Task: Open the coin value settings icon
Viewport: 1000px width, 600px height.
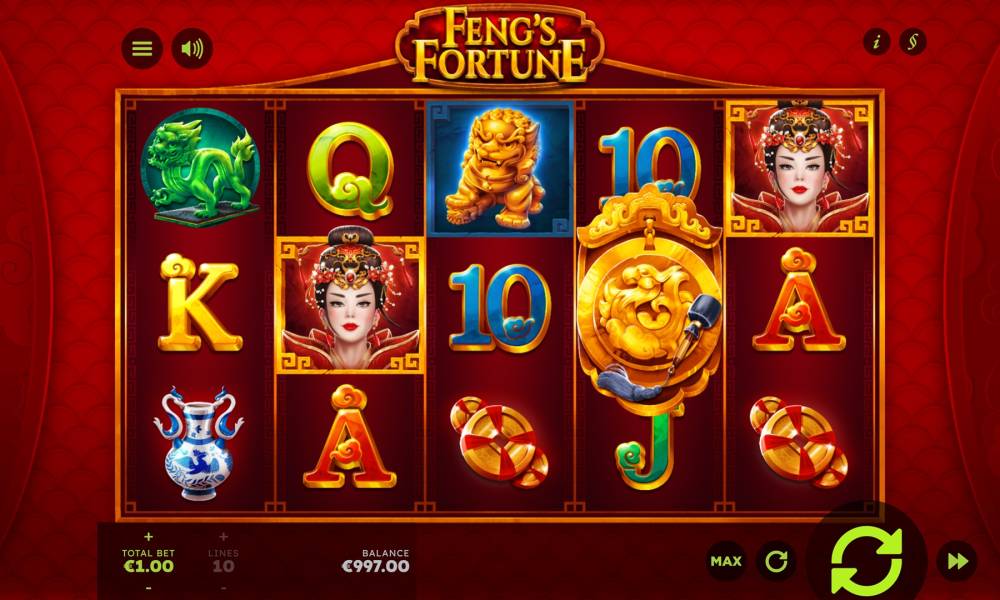Action: click(913, 42)
